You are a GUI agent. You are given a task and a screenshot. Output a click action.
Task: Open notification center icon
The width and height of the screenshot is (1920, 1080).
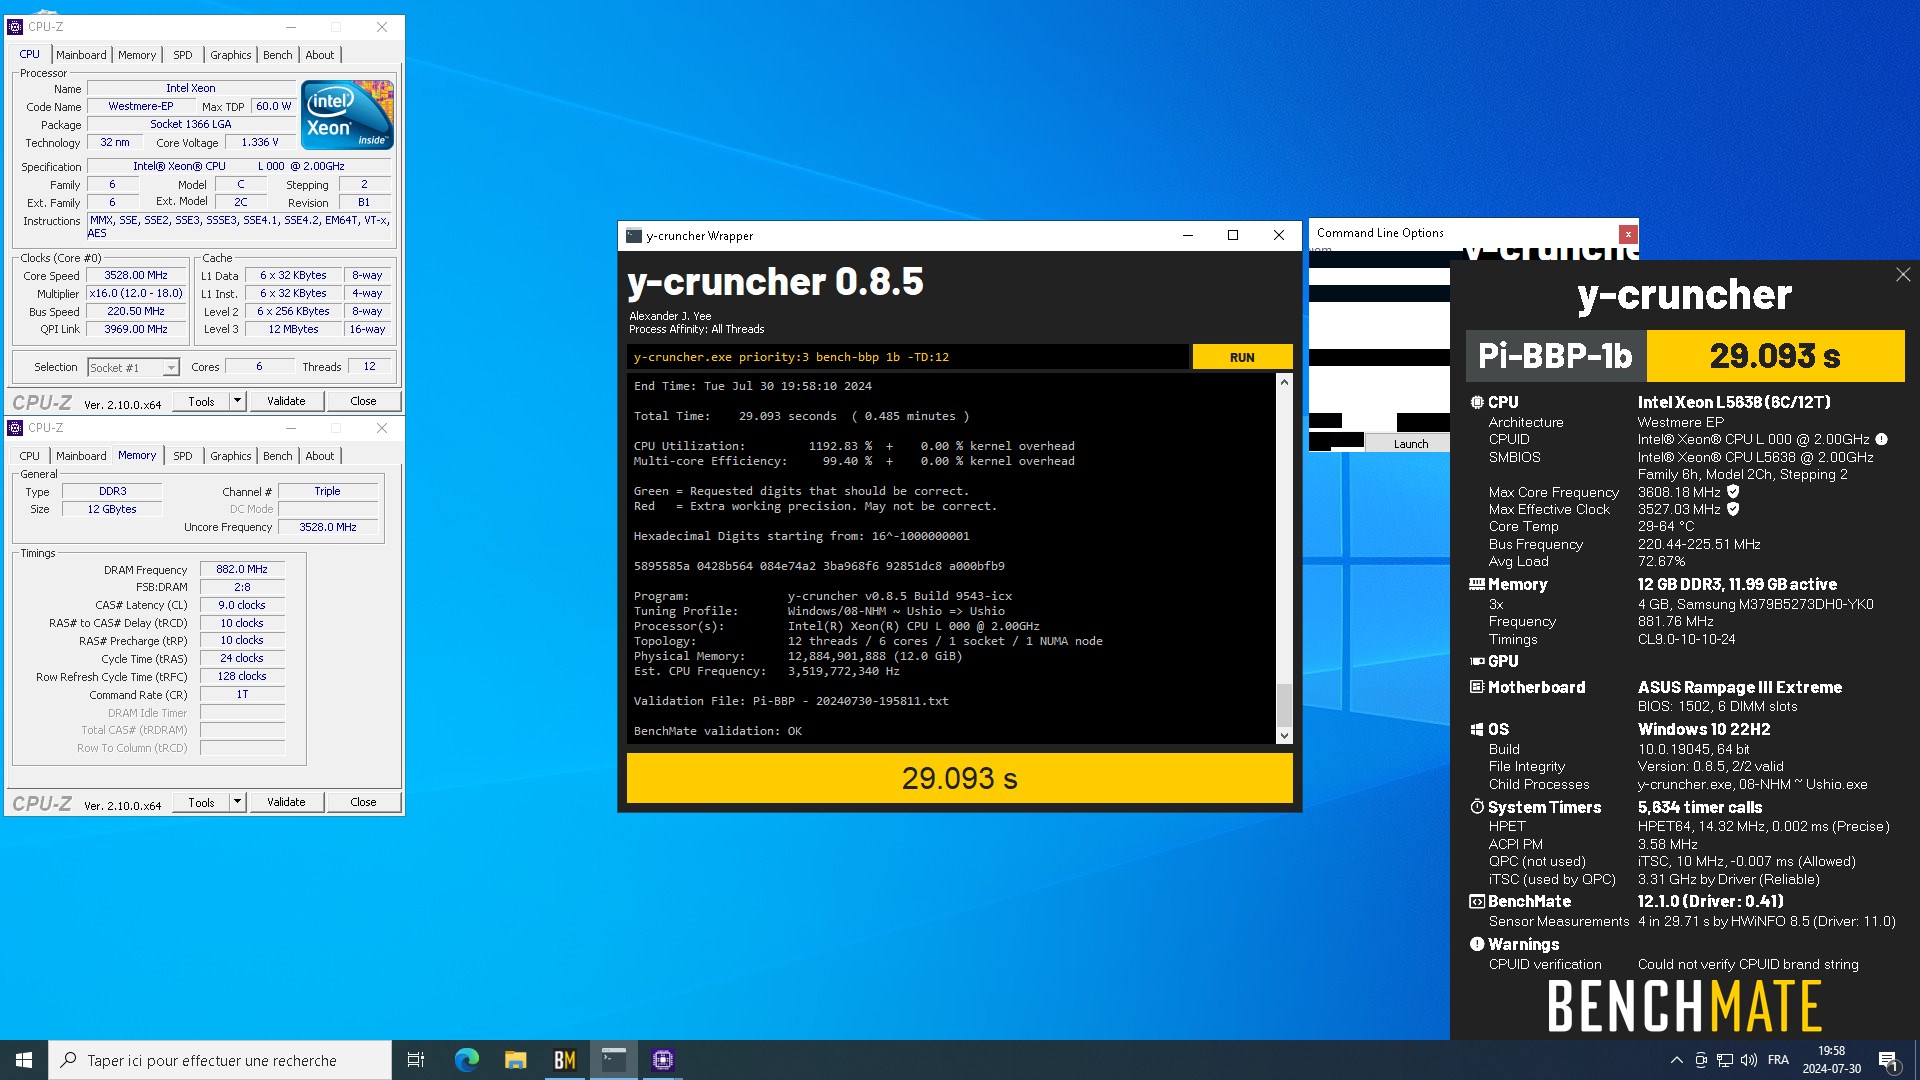point(1888,1060)
